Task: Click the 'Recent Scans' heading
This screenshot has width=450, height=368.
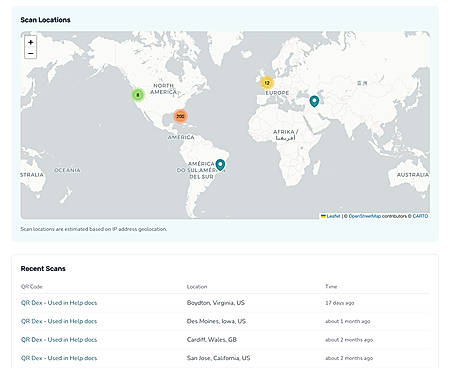Action: [43, 268]
